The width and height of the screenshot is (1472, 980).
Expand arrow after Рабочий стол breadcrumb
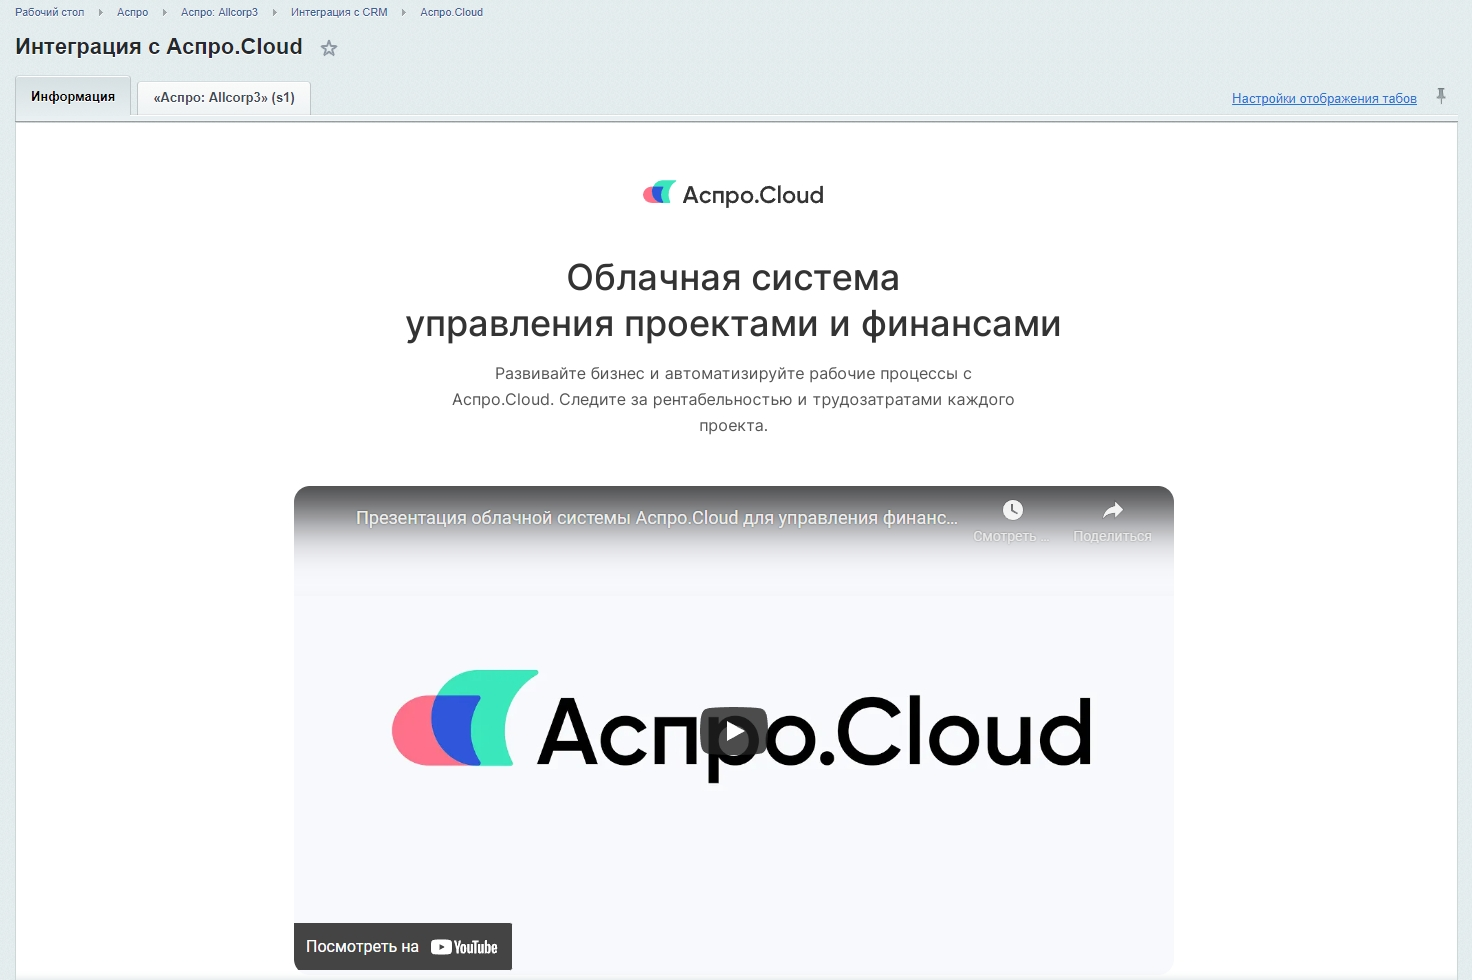point(101,12)
